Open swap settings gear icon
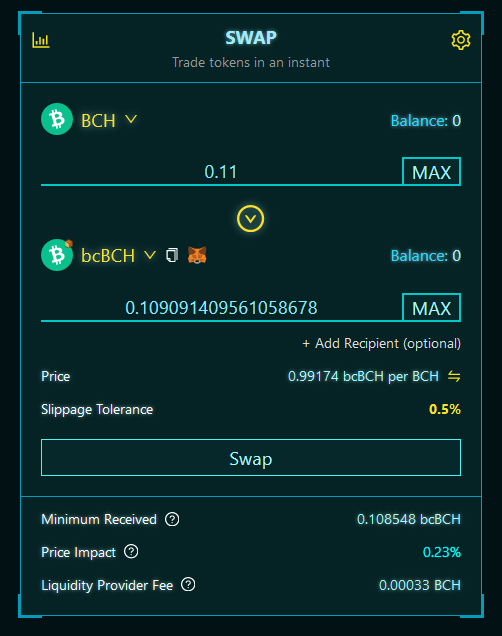The image size is (502, 636). (x=461, y=40)
